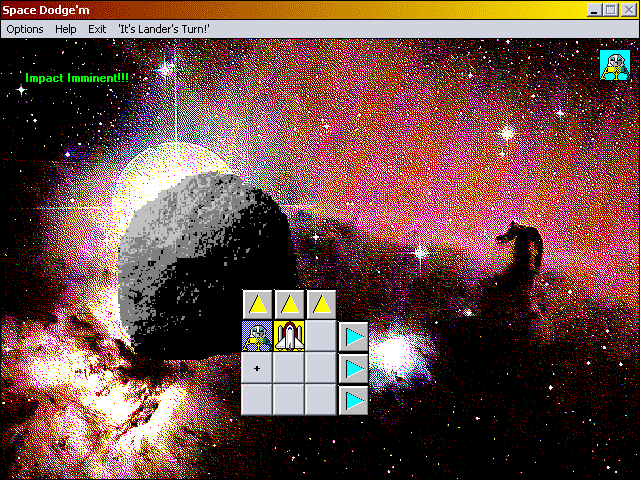
Task: Minimize the Space Dodge'm window
Action: (594, 9)
